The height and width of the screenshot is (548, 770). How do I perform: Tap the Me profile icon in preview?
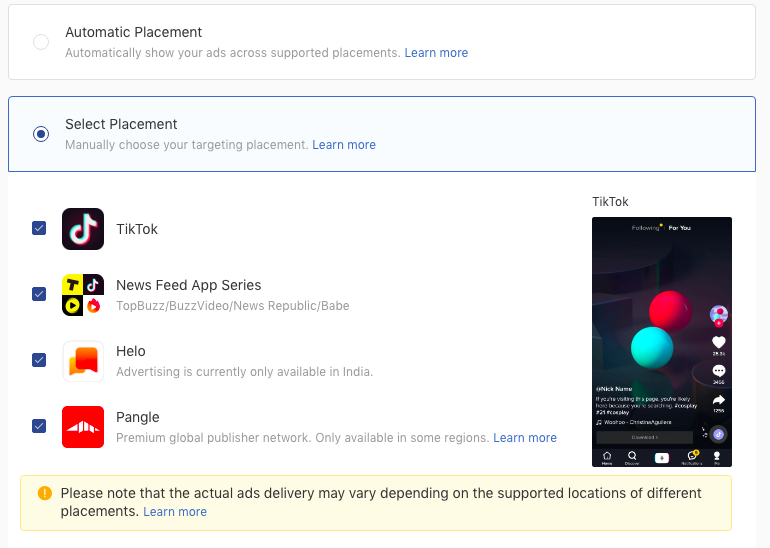point(717,458)
